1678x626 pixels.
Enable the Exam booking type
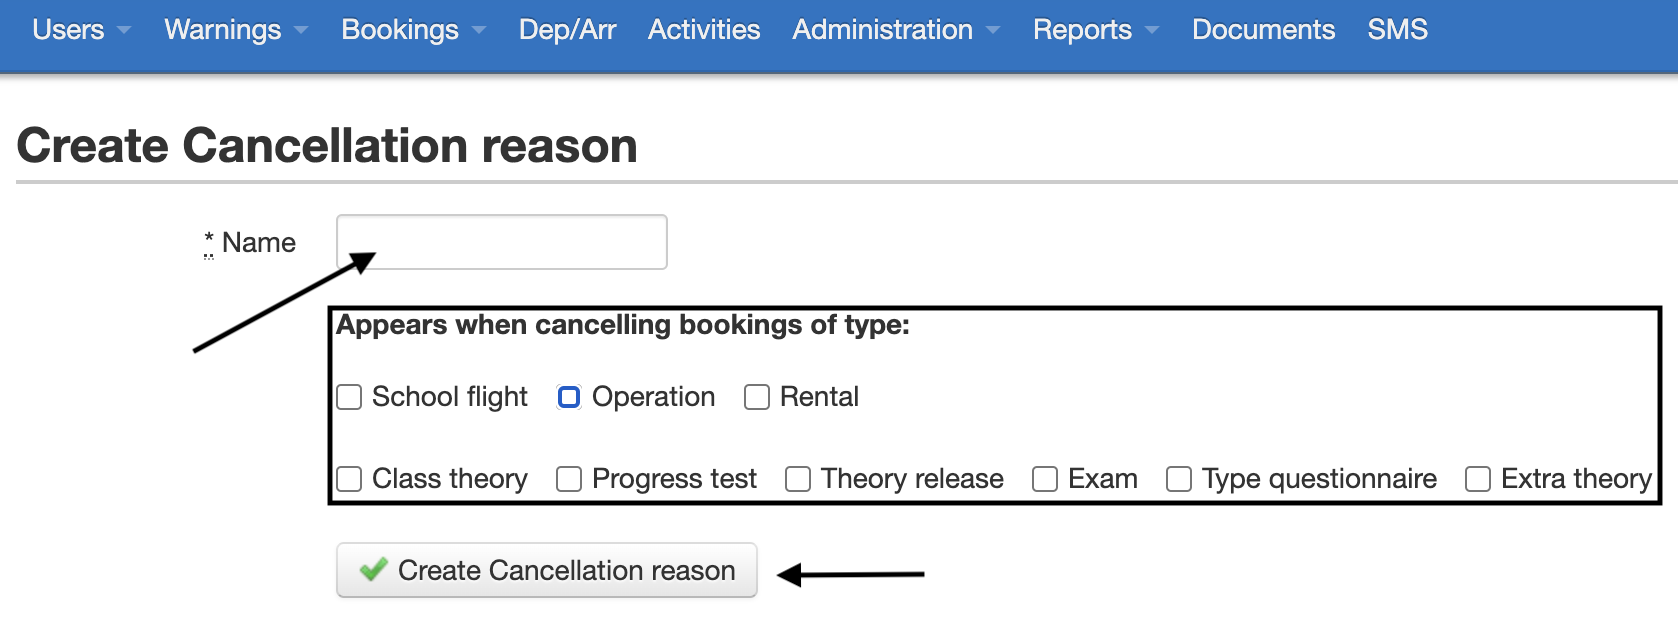point(1044,479)
